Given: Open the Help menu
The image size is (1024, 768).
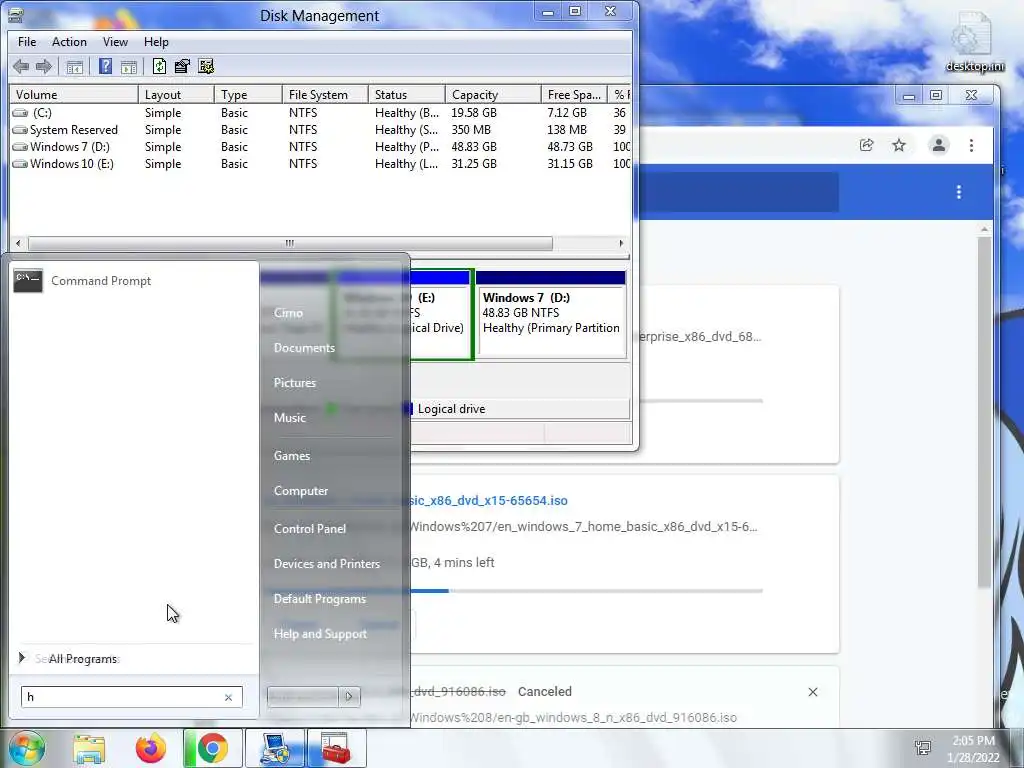Looking at the screenshot, I should (156, 42).
